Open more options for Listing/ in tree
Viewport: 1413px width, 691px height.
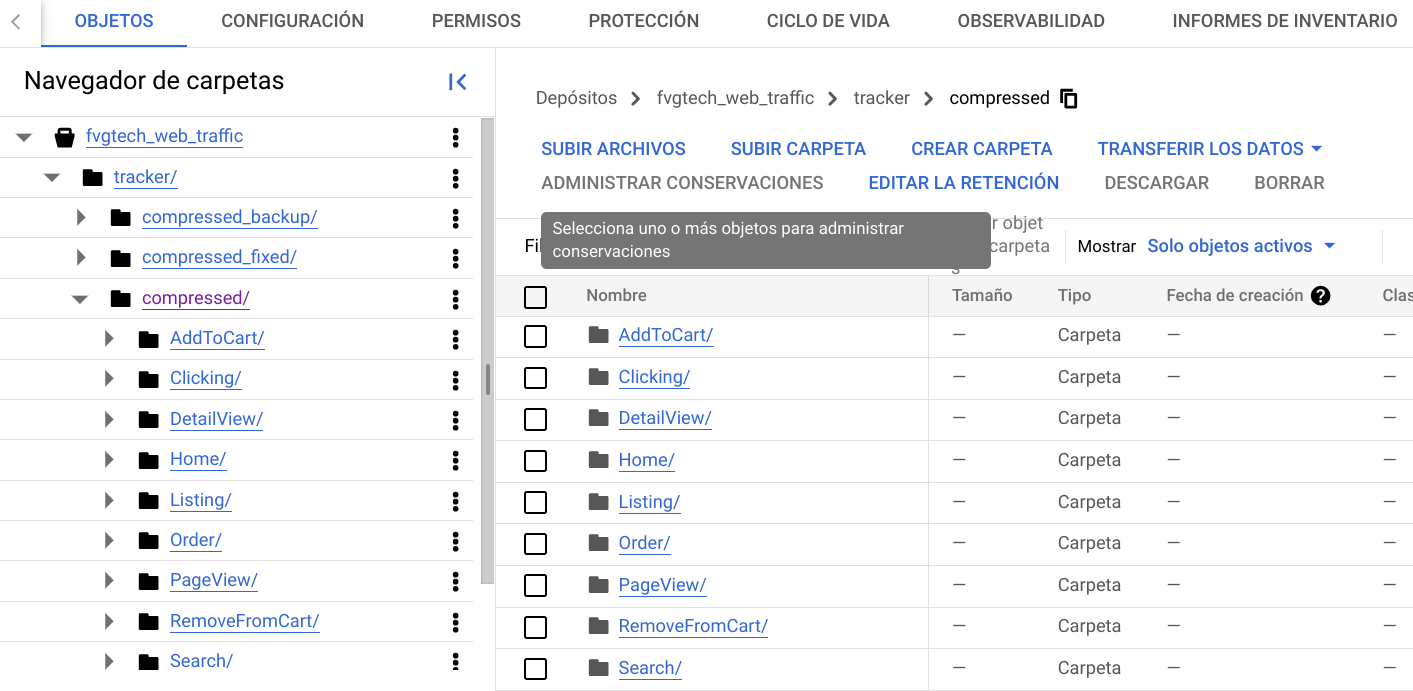click(456, 501)
